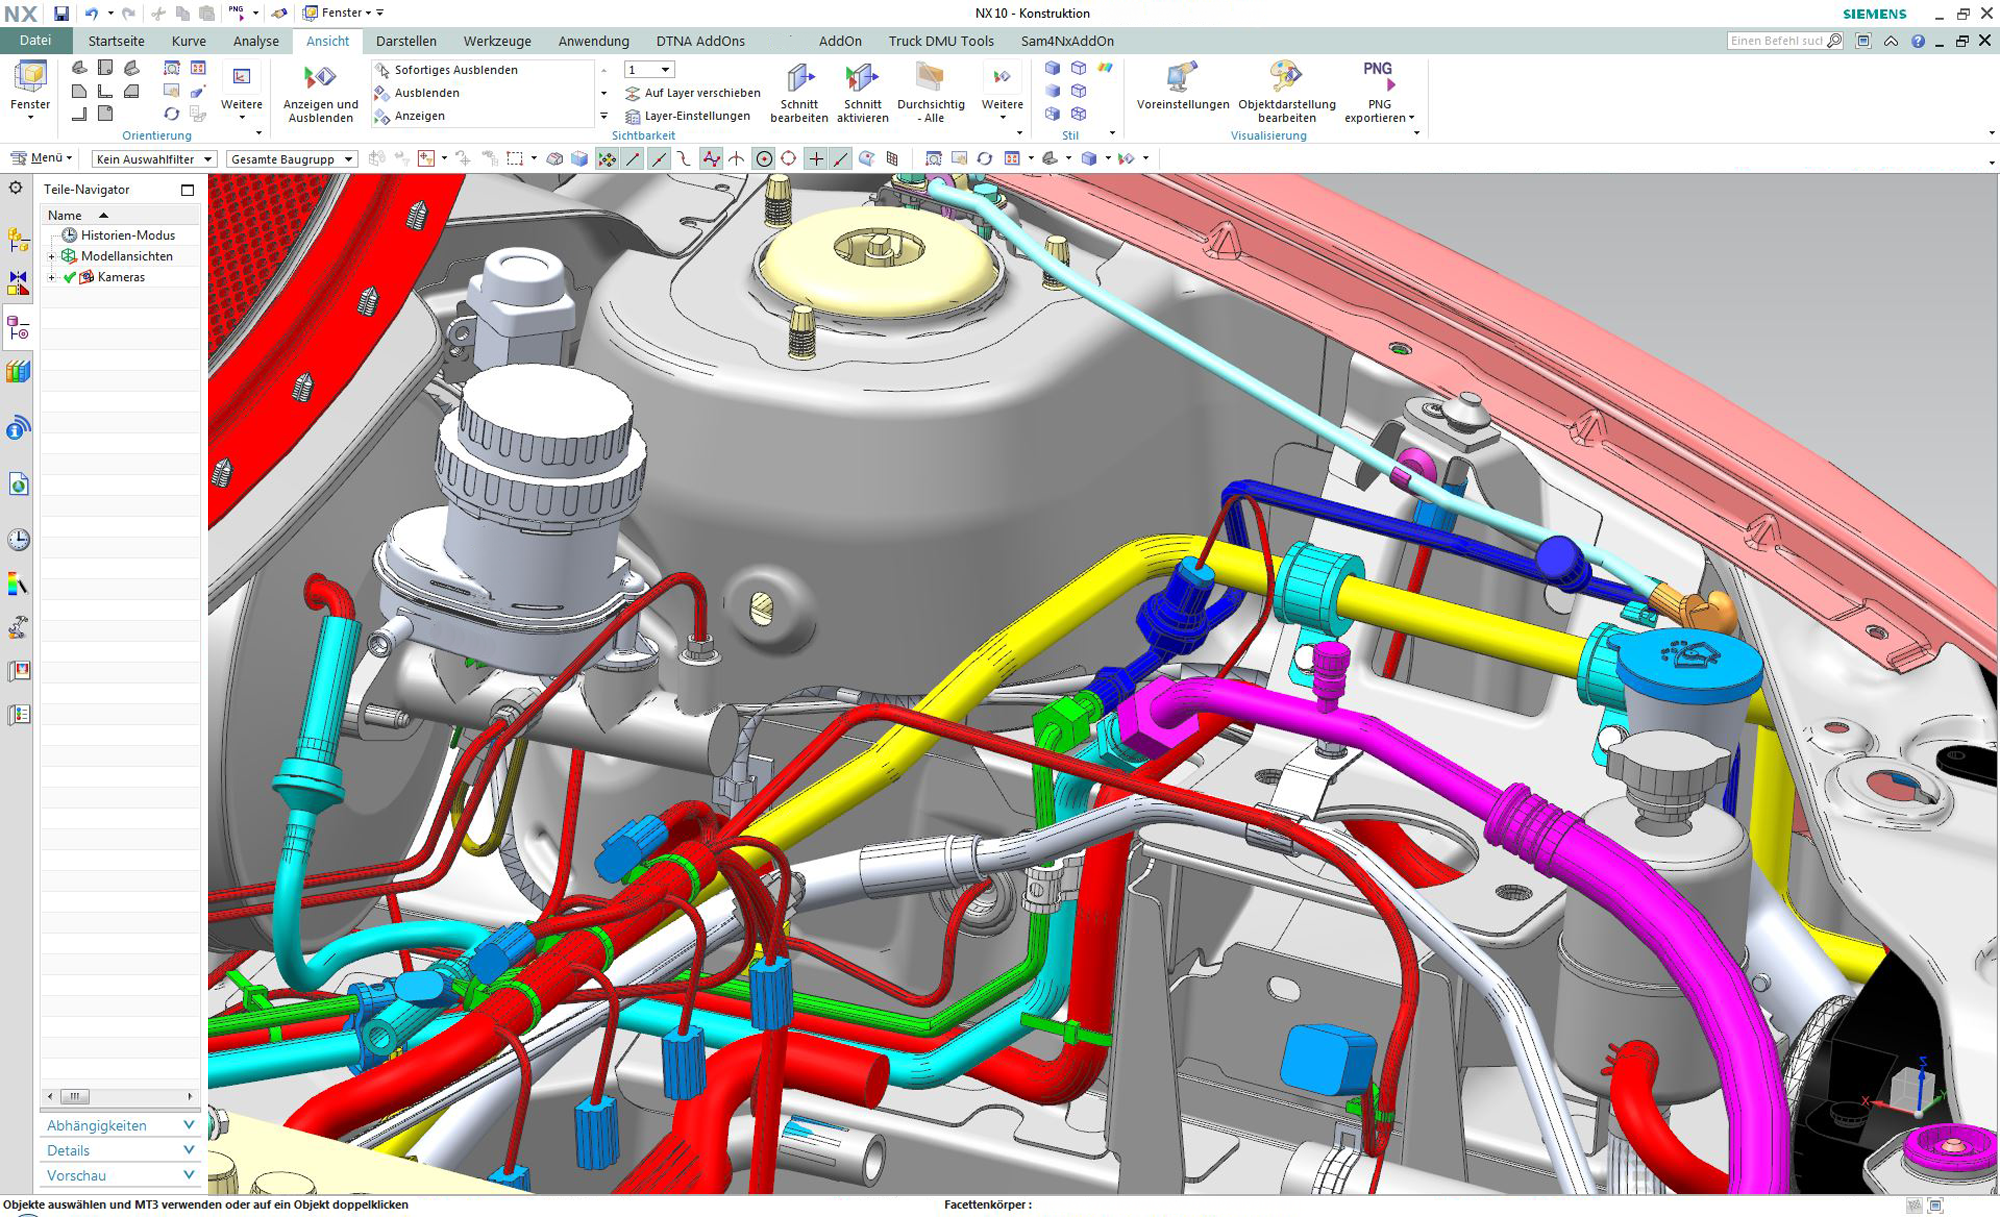The width and height of the screenshot is (2000, 1217).
Task: Open the Voreinstellungen dialog
Action: pyautogui.click(x=1181, y=90)
